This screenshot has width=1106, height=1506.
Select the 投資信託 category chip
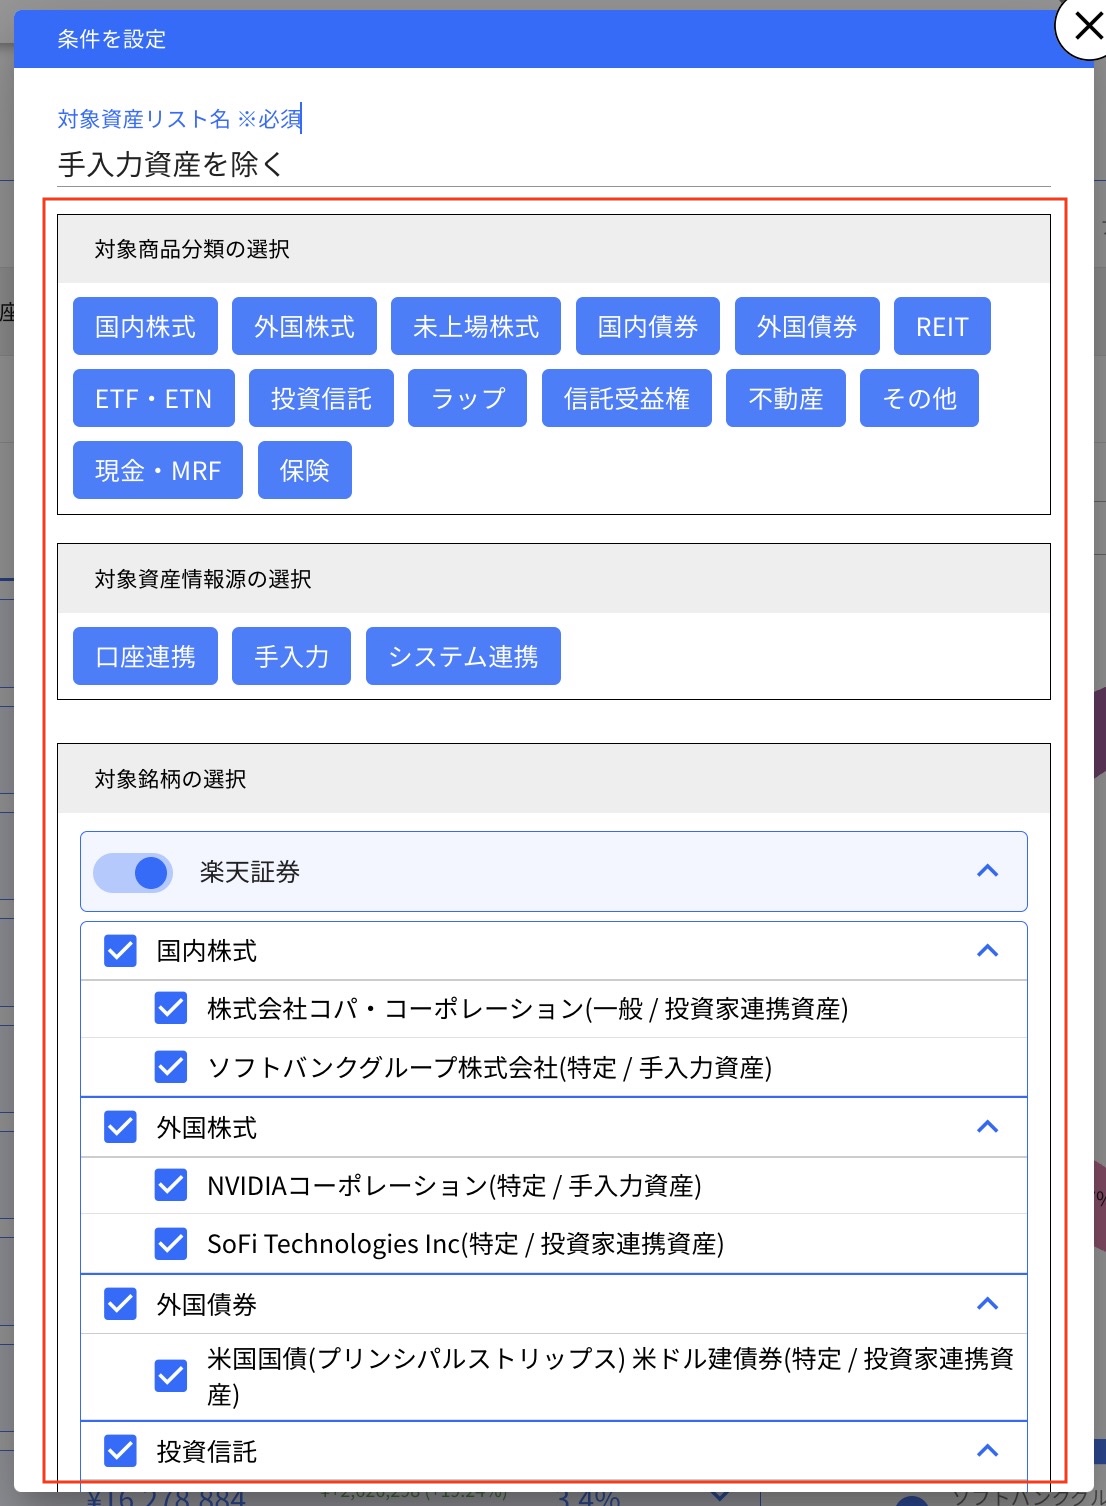pyautogui.click(x=320, y=397)
